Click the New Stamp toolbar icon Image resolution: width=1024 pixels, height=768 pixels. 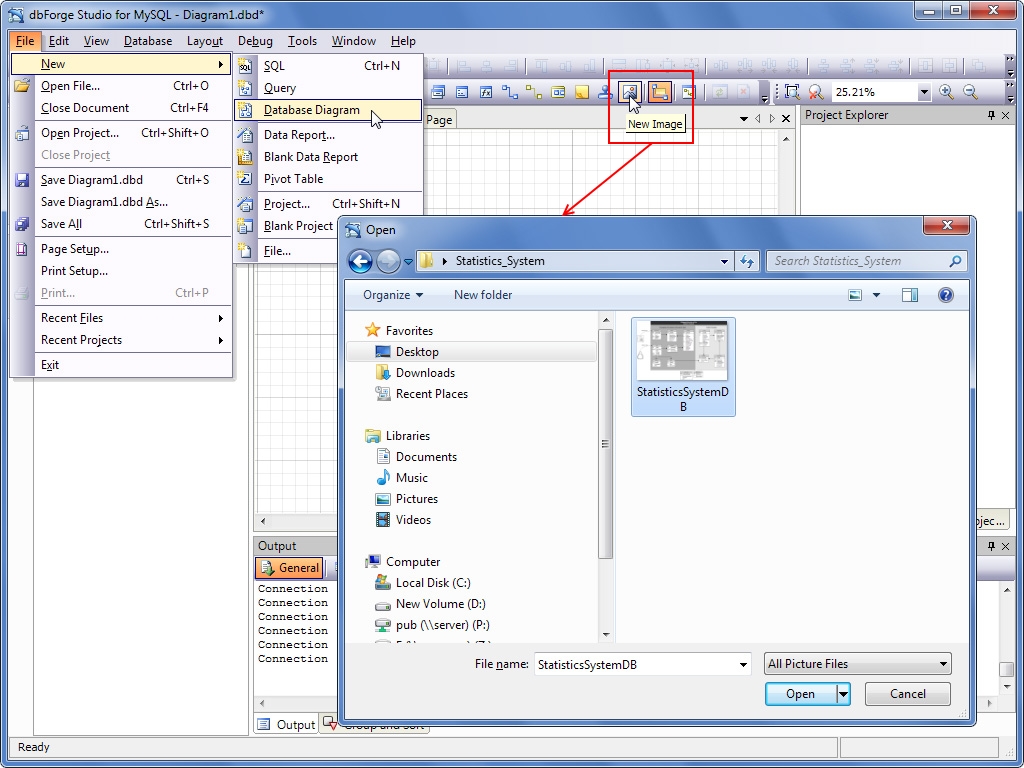[605, 92]
